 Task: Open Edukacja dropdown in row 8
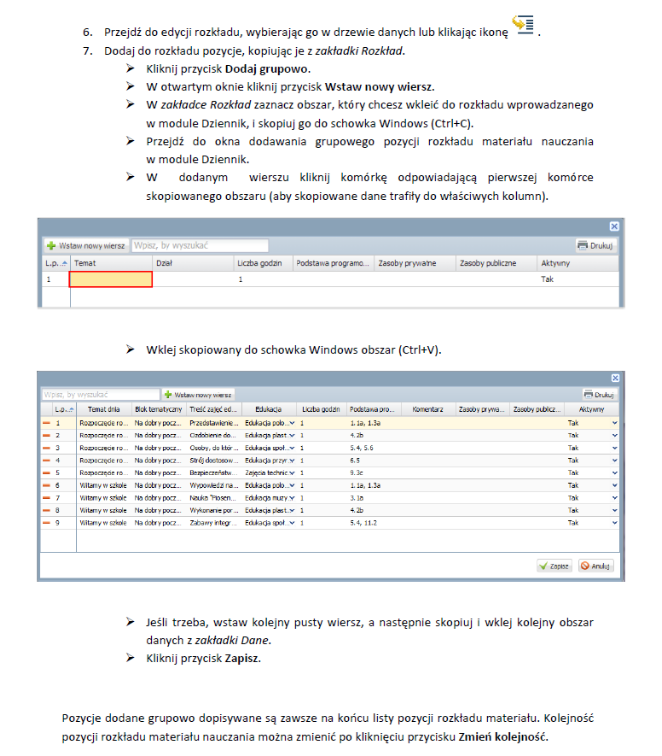point(292,510)
